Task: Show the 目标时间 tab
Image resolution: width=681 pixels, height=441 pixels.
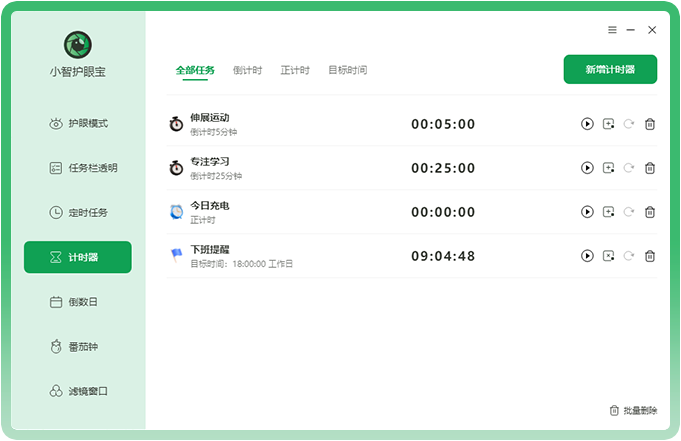Action: click(347, 71)
